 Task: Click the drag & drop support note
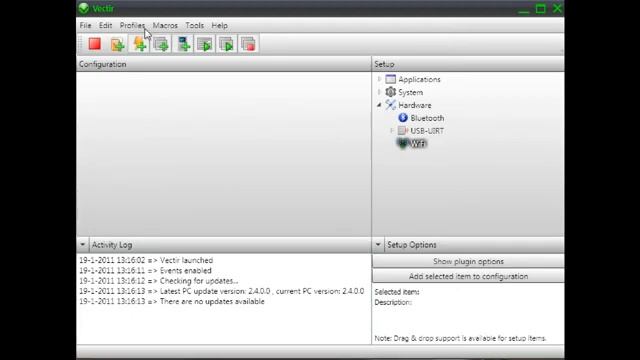(x=460, y=338)
